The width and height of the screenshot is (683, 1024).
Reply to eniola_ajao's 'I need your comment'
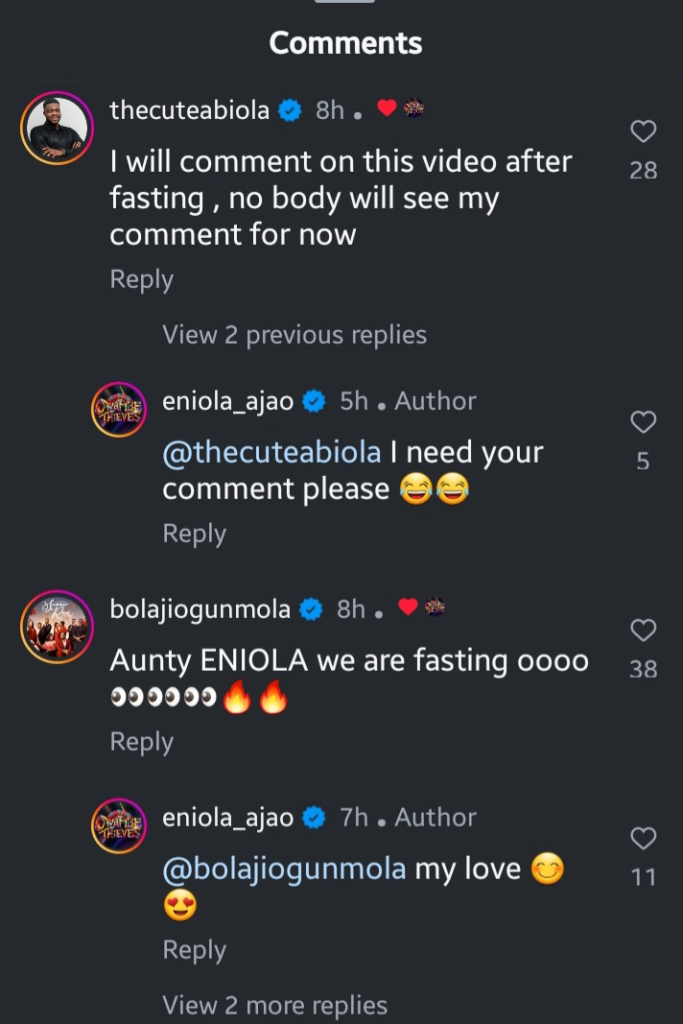(194, 534)
